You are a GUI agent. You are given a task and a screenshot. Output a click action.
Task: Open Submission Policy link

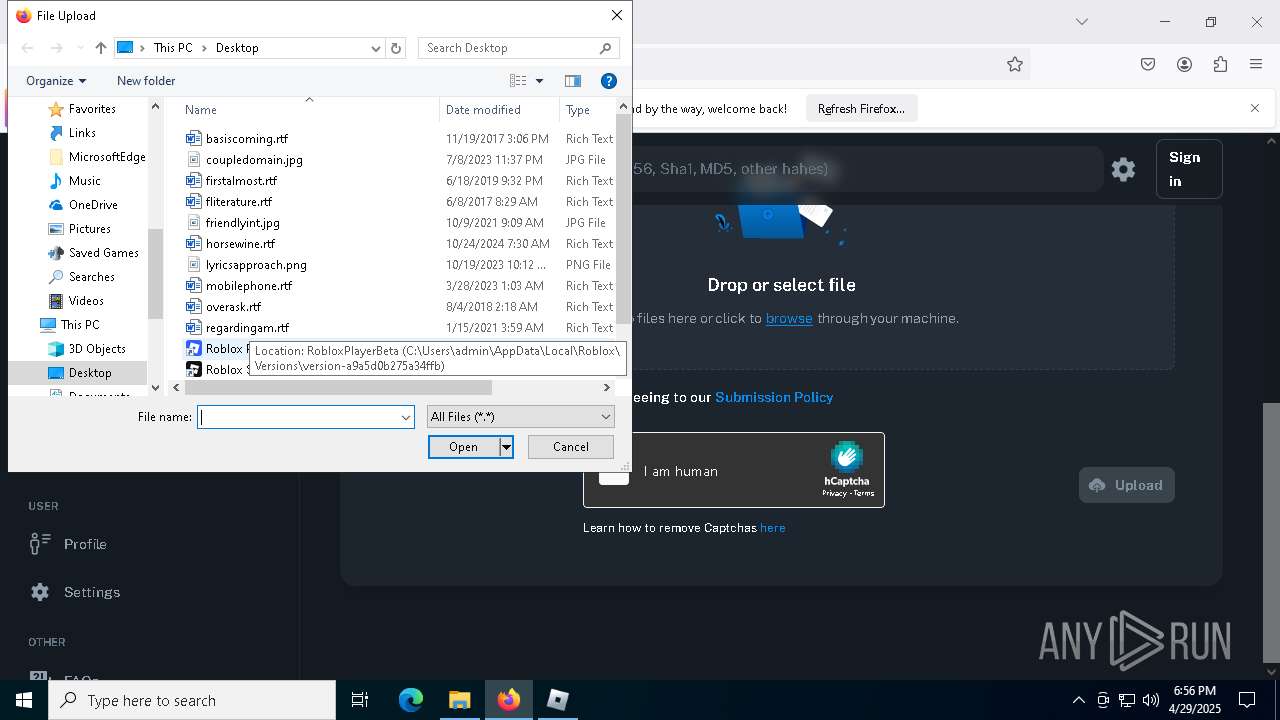pos(774,397)
